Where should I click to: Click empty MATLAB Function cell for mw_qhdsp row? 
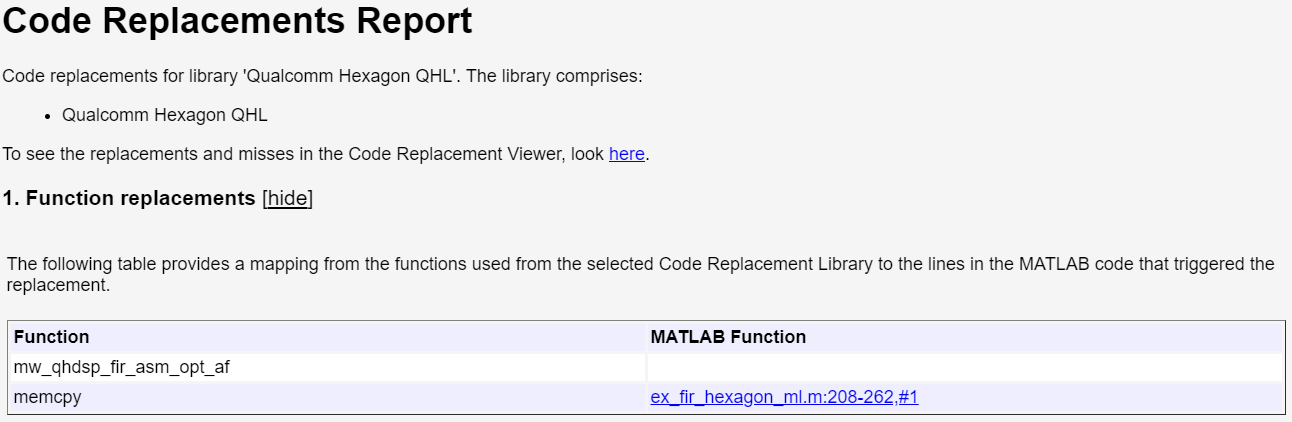tap(964, 367)
